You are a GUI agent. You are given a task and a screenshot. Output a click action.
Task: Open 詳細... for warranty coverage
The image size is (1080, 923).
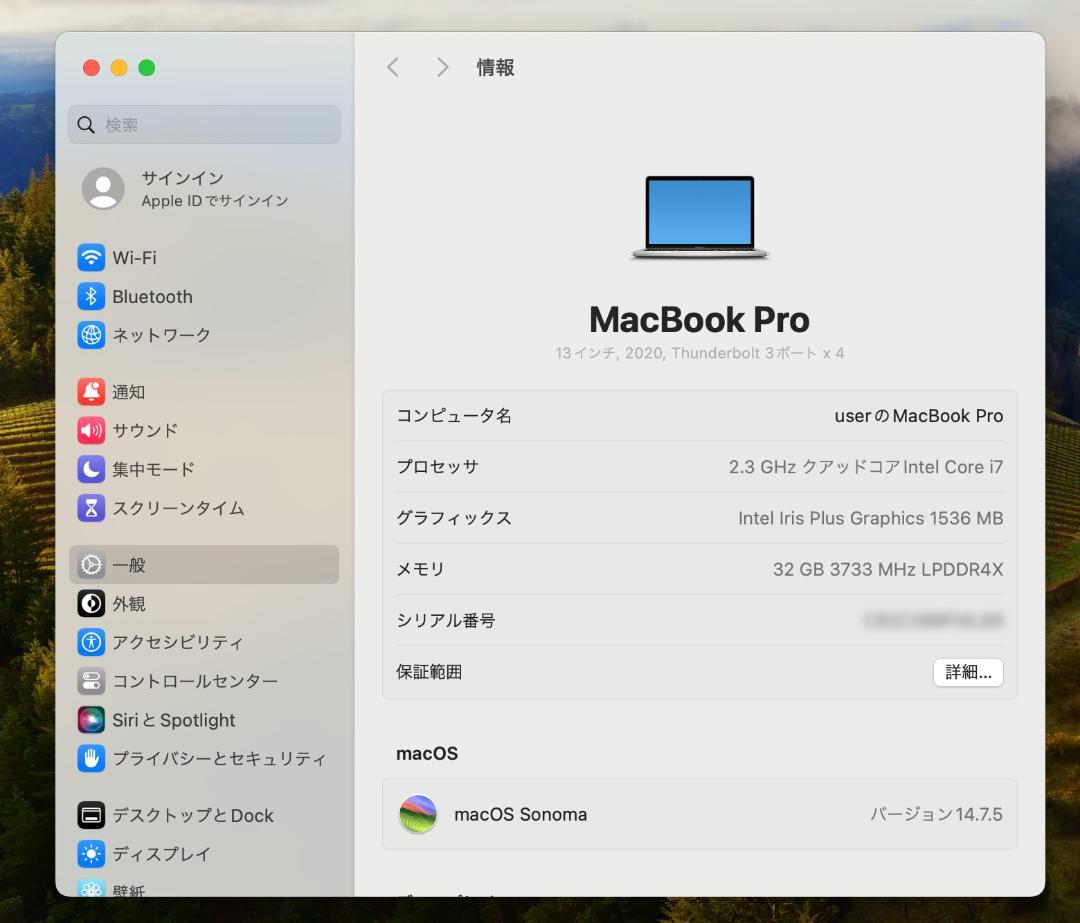click(x=968, y=672)
